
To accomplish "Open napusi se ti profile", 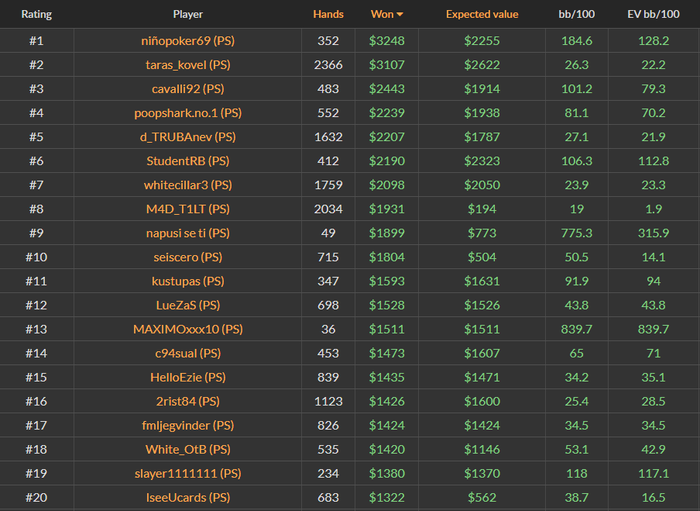I will click(188, 233).
